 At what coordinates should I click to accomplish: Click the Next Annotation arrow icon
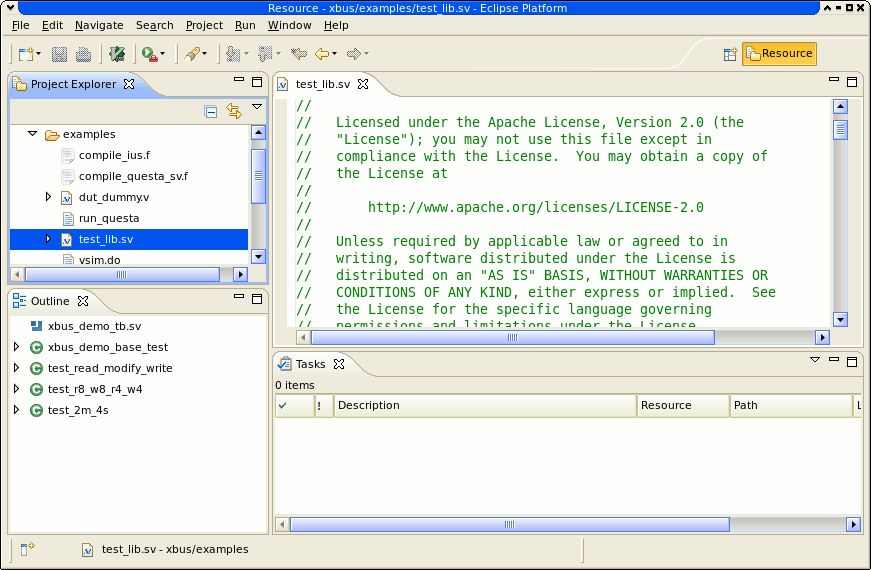(x=233, y=54)
